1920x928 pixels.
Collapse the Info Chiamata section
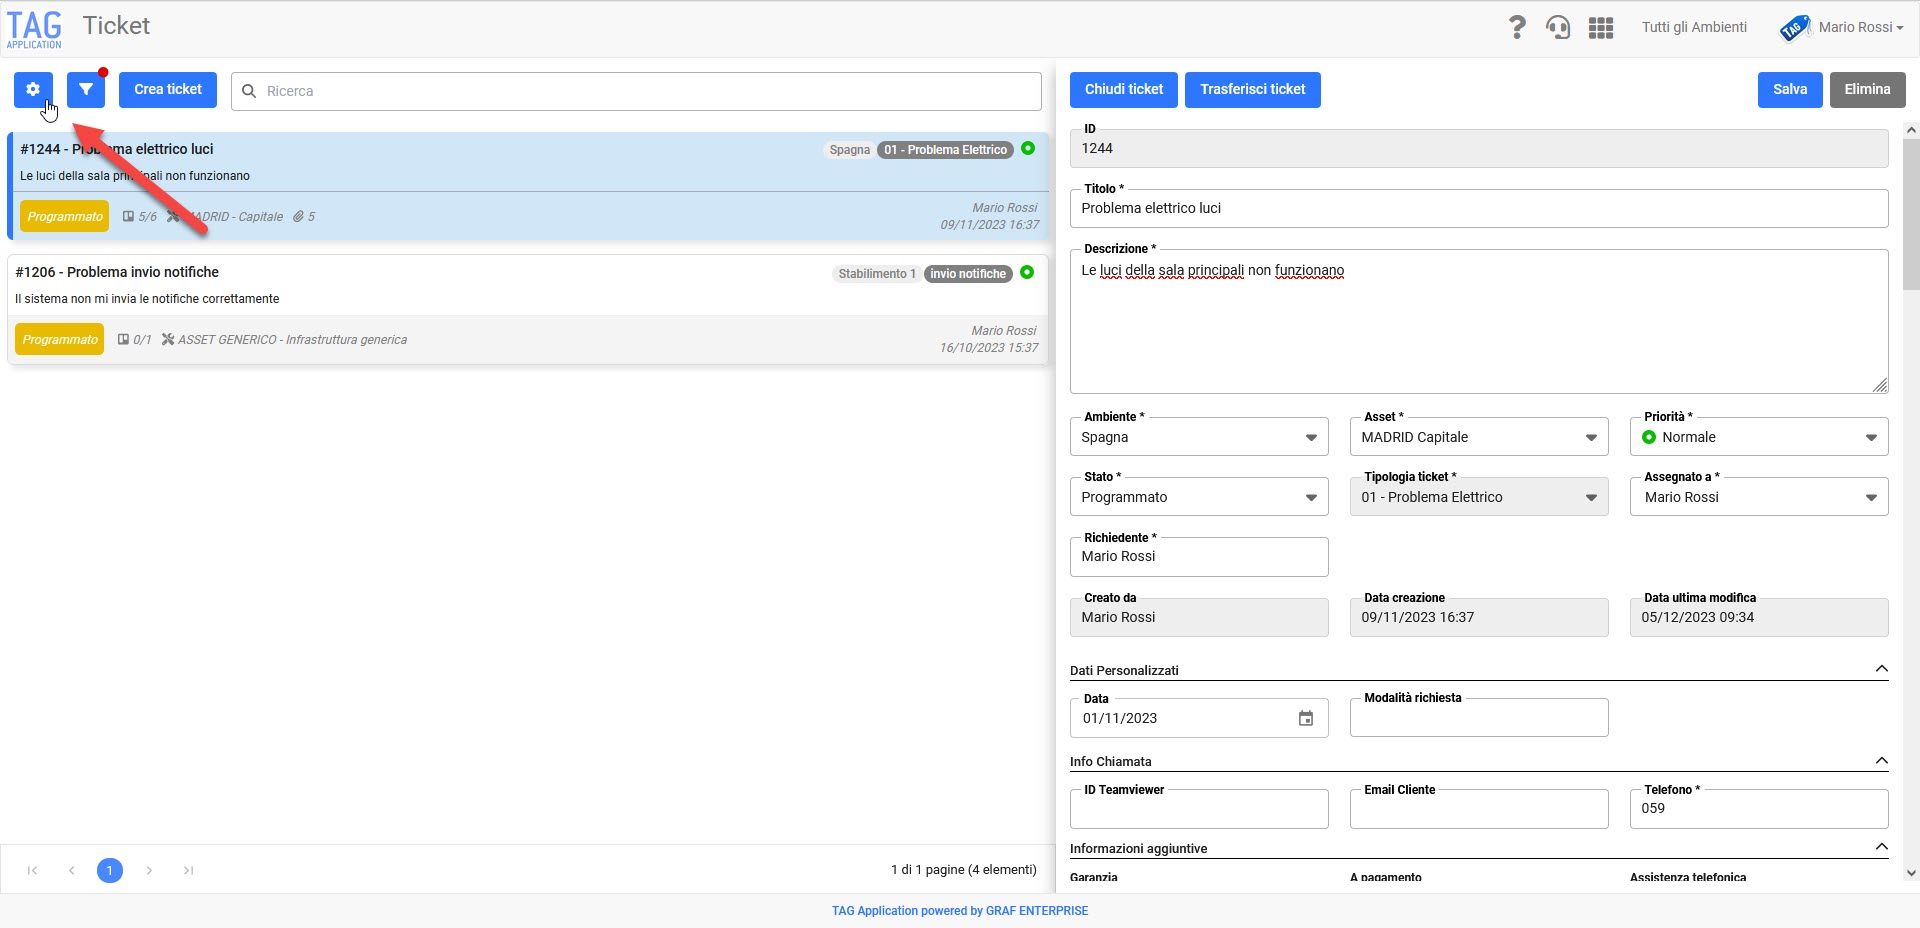[x=1881, y=761]
